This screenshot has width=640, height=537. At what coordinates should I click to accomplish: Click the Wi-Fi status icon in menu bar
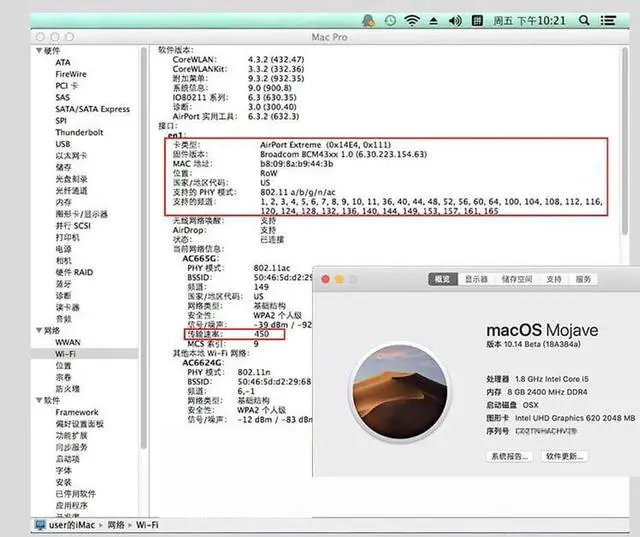click(x=413, y=20)
